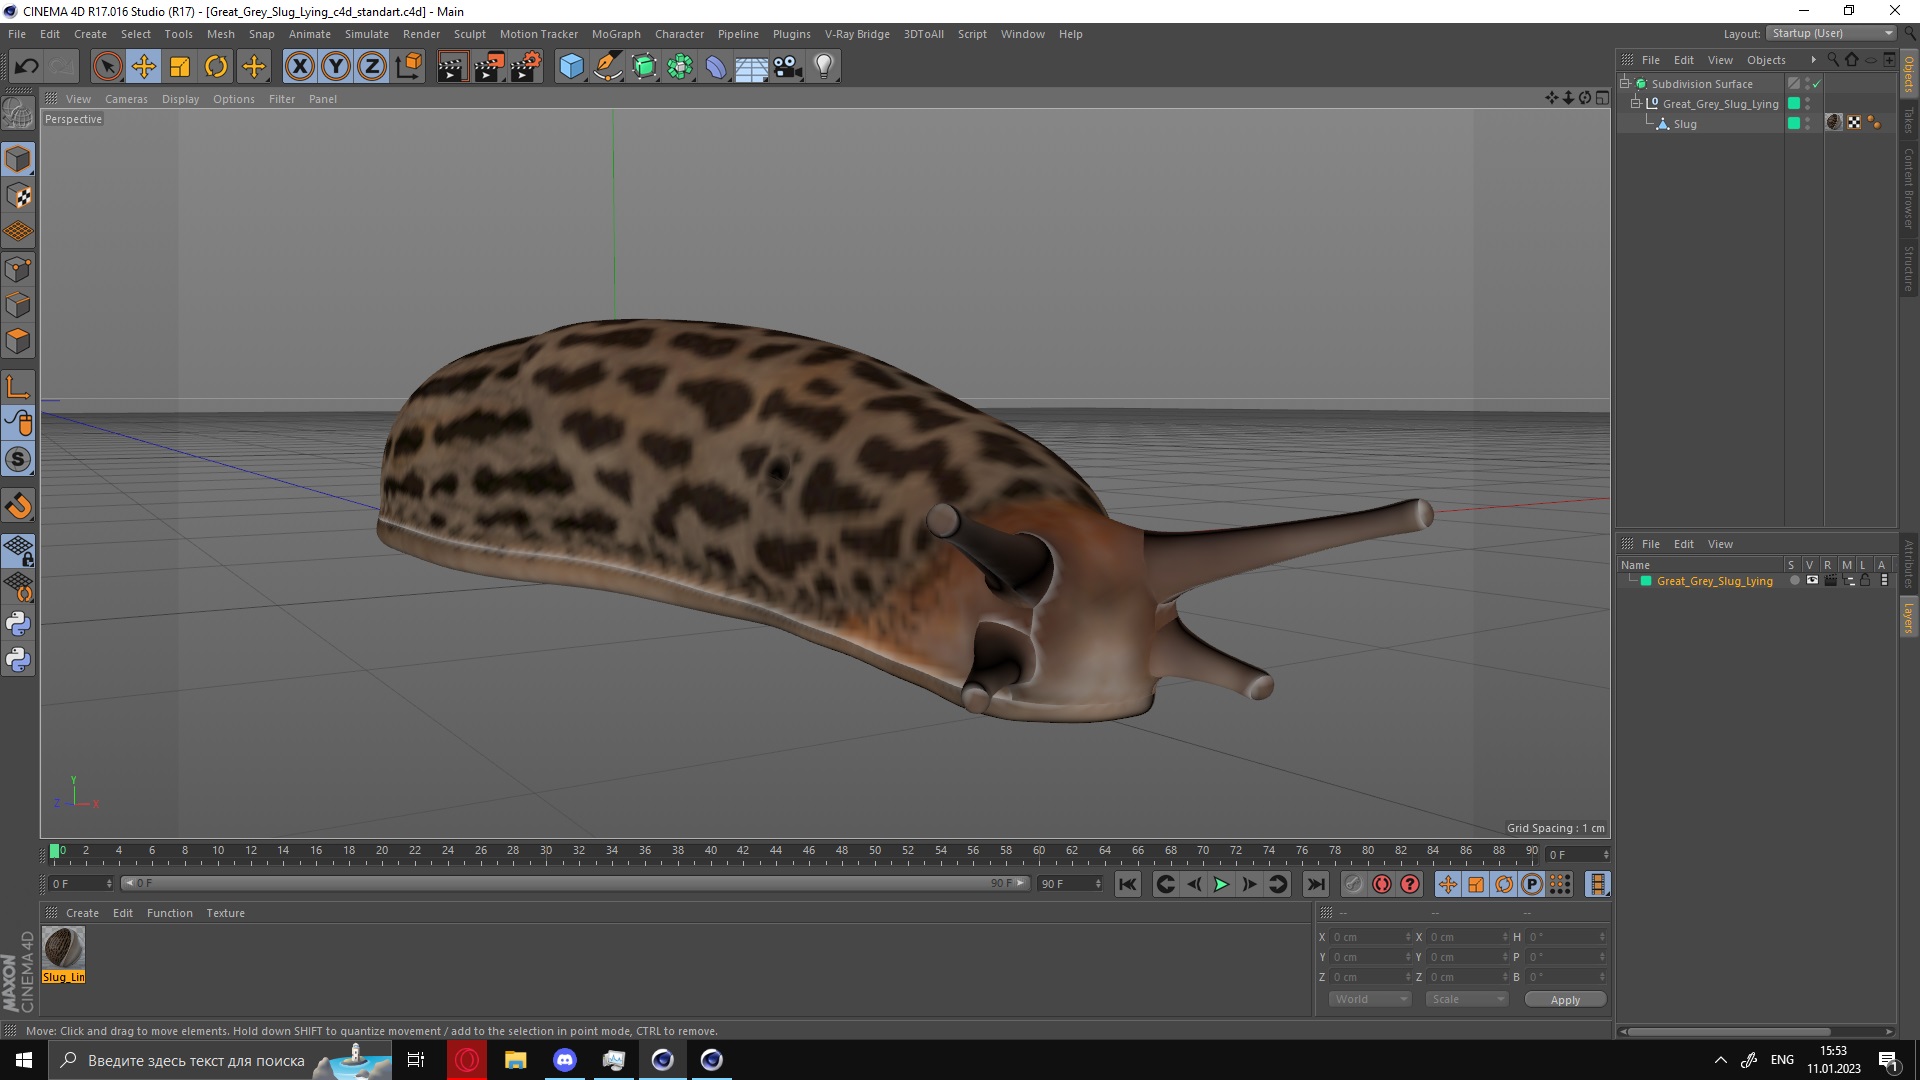Play animation forwards

[1221, 884]
